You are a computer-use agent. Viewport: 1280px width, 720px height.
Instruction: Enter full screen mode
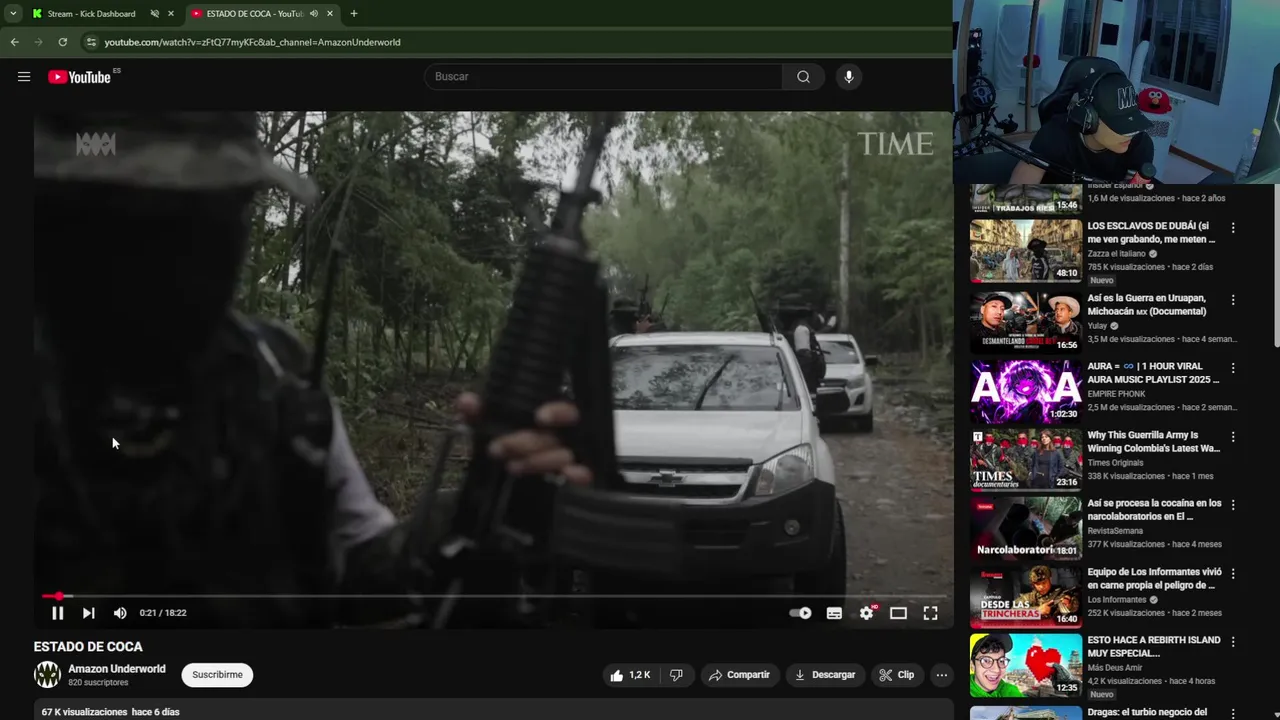pos(930,613)
